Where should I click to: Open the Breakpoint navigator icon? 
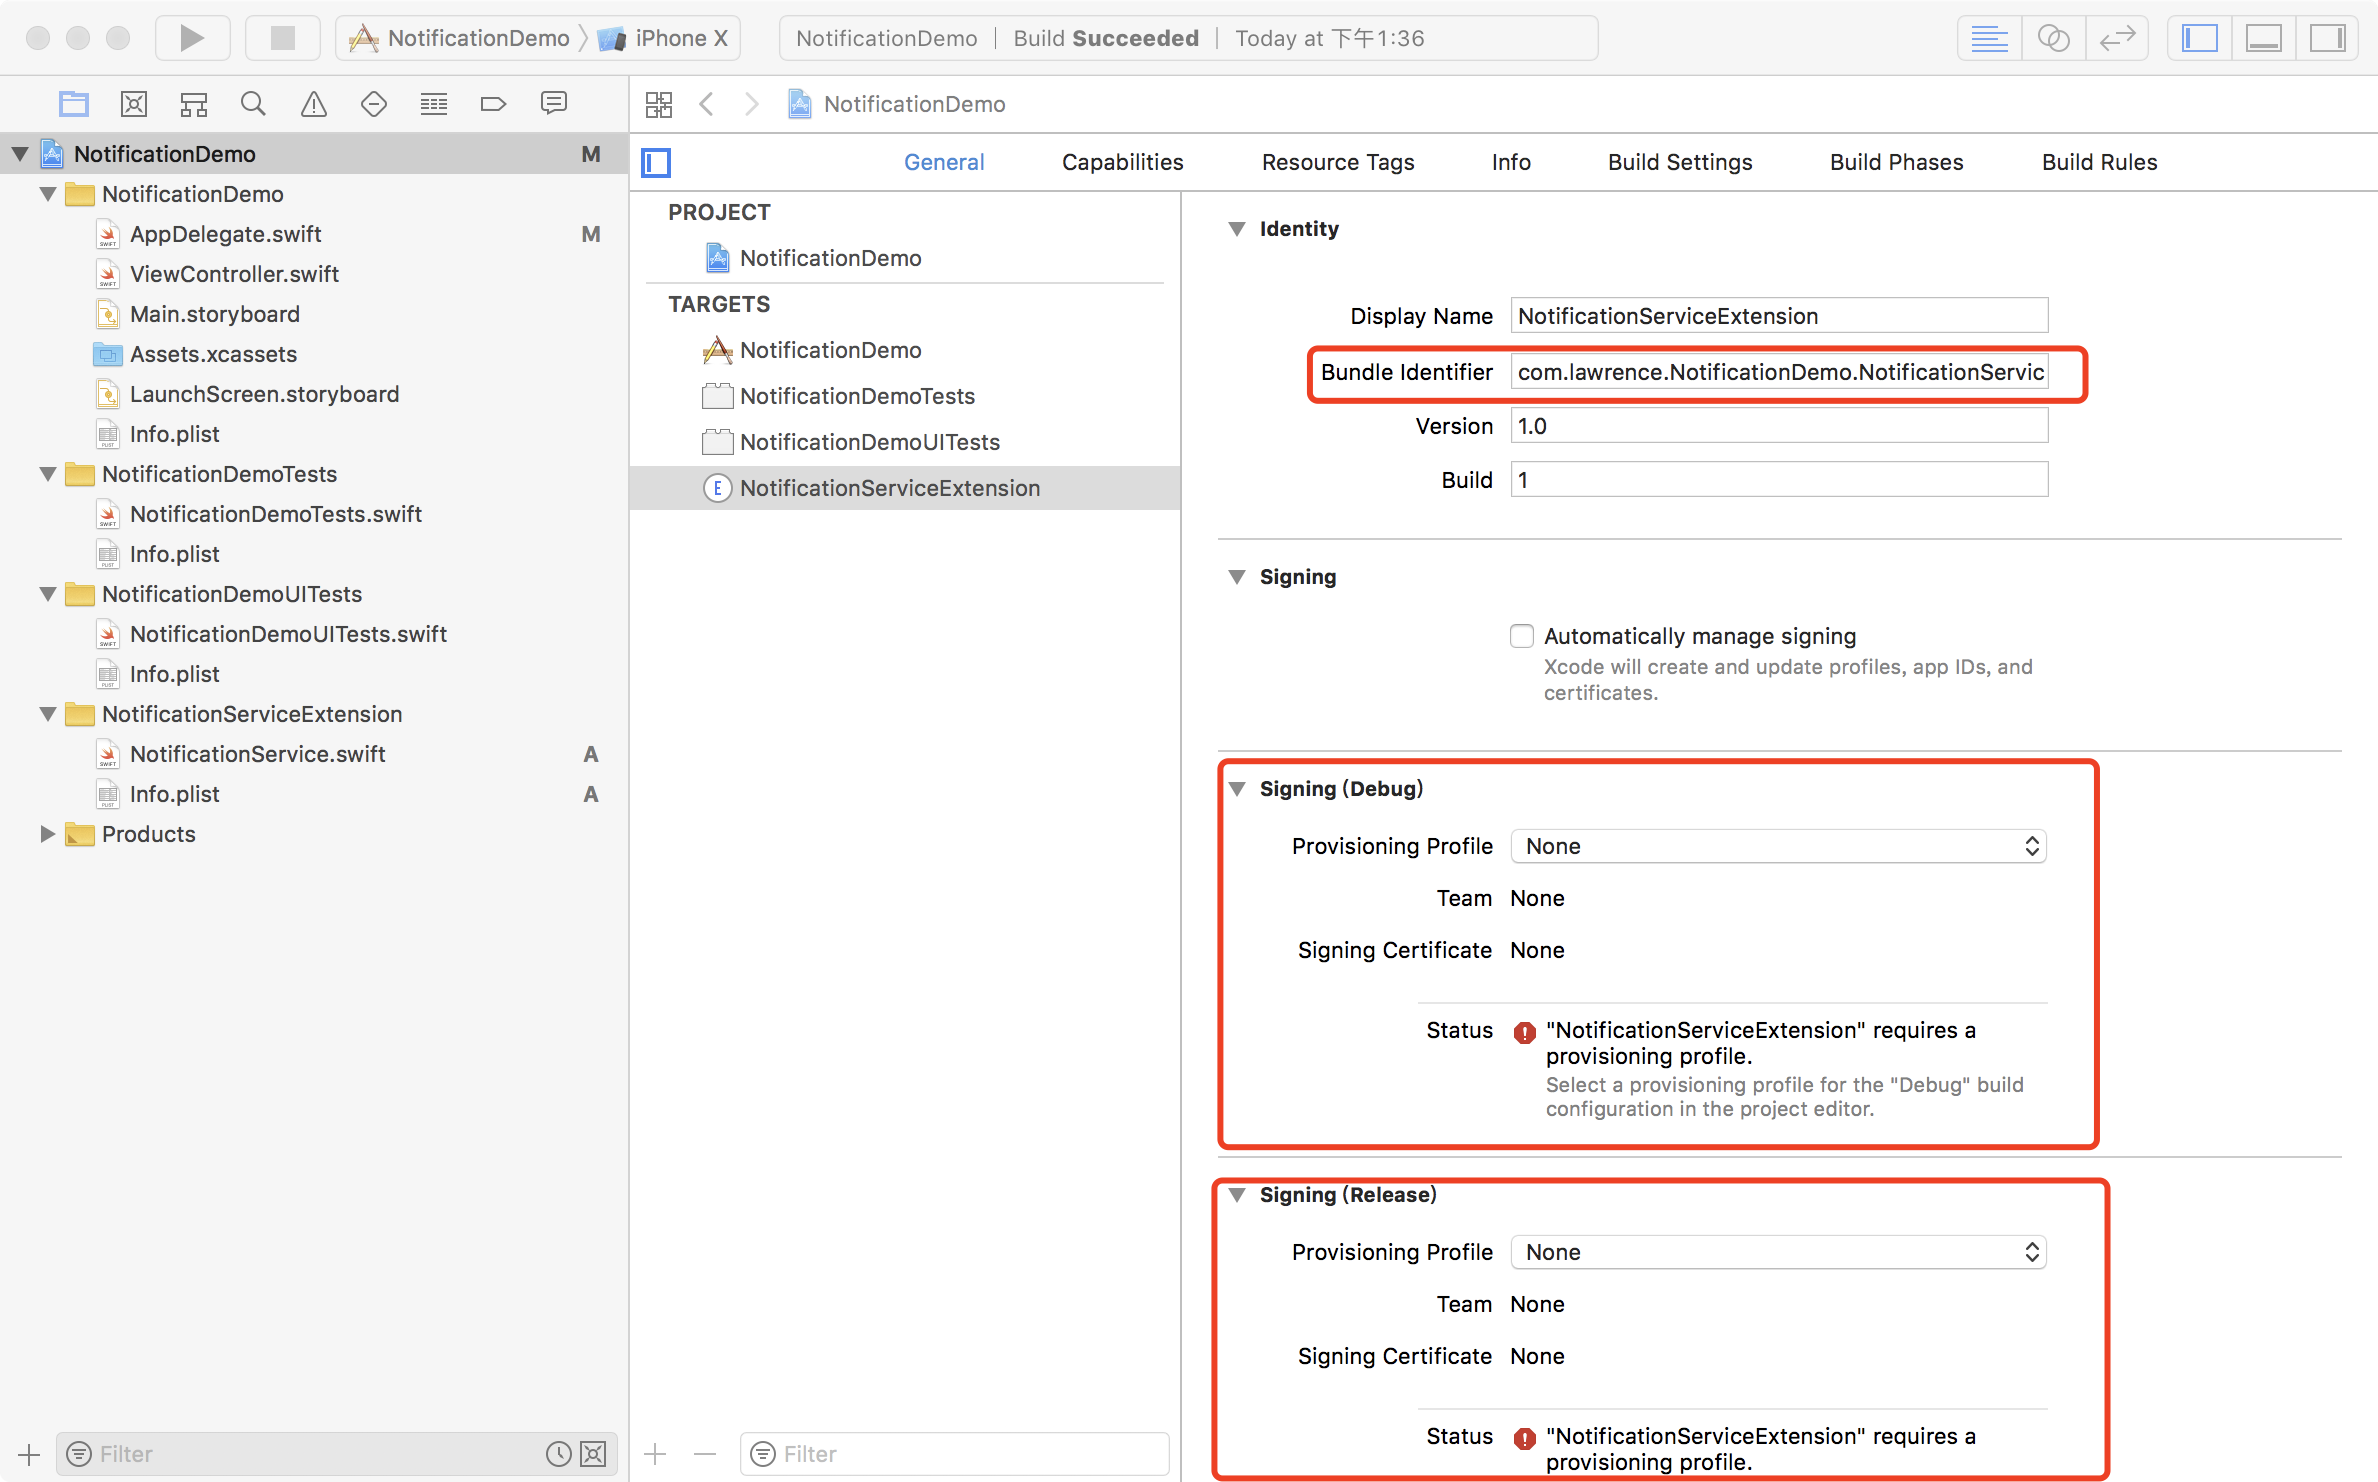point(494,104)
